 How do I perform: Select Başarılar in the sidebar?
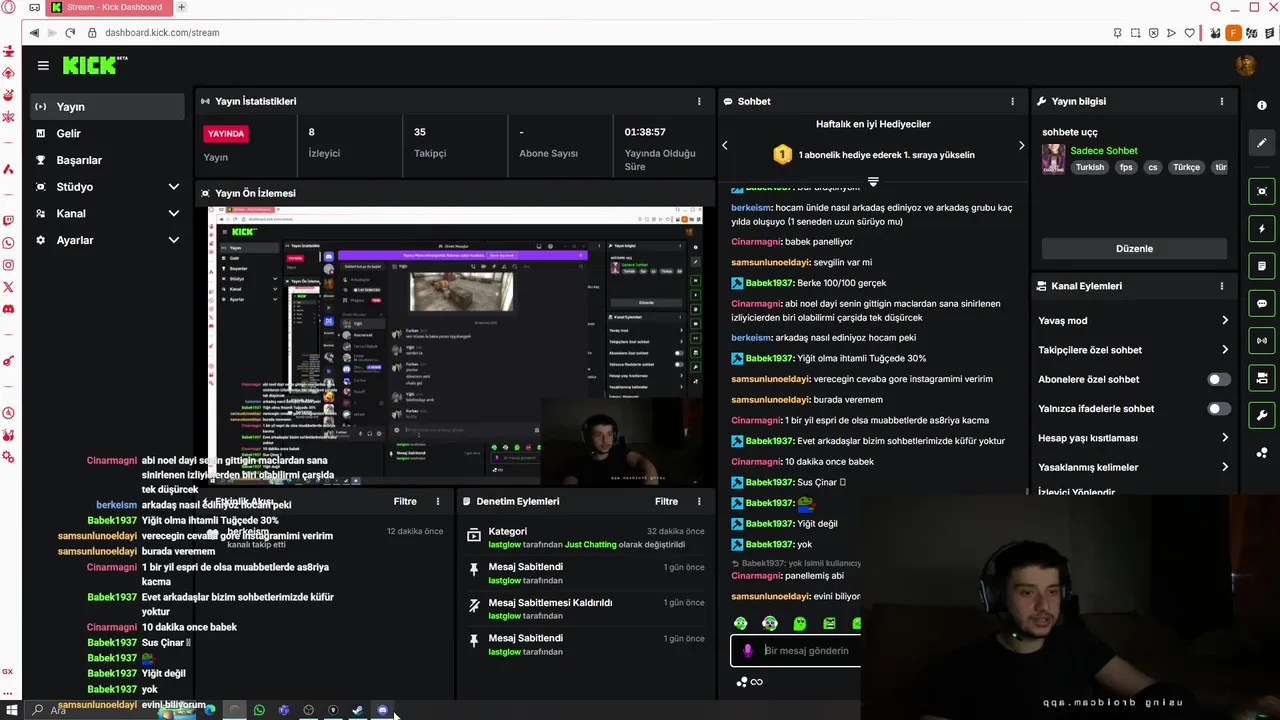(107, 160)
